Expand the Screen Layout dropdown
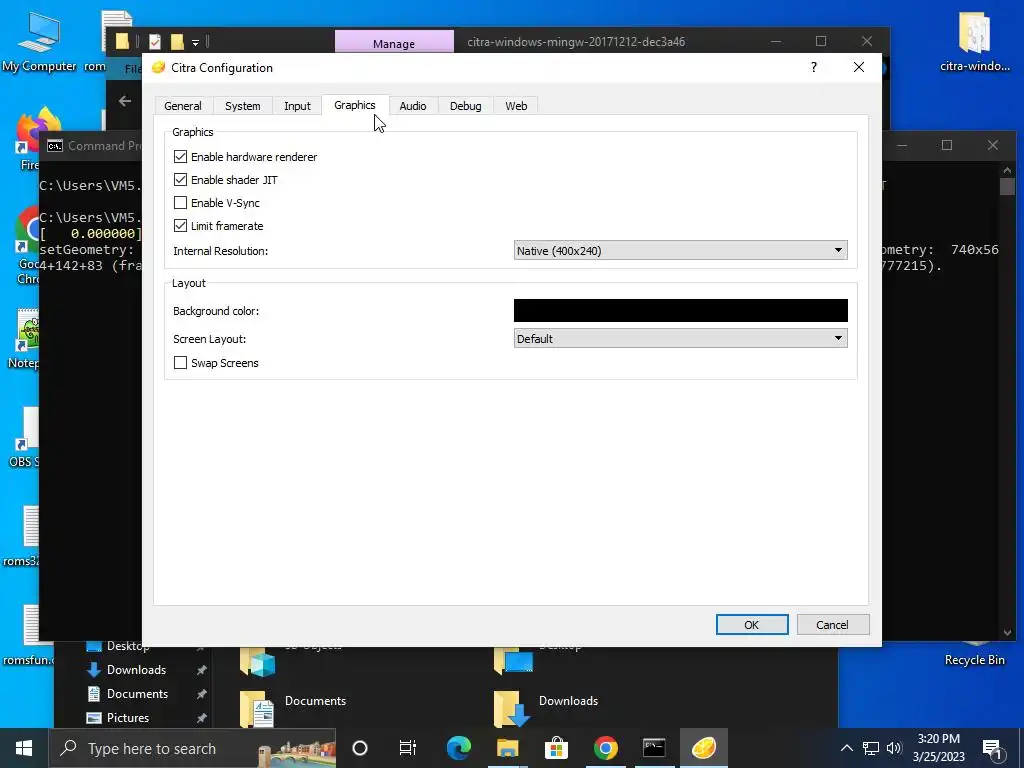Image resolution: width=1024 pixels, height=768 pixels. click(680, 338)
